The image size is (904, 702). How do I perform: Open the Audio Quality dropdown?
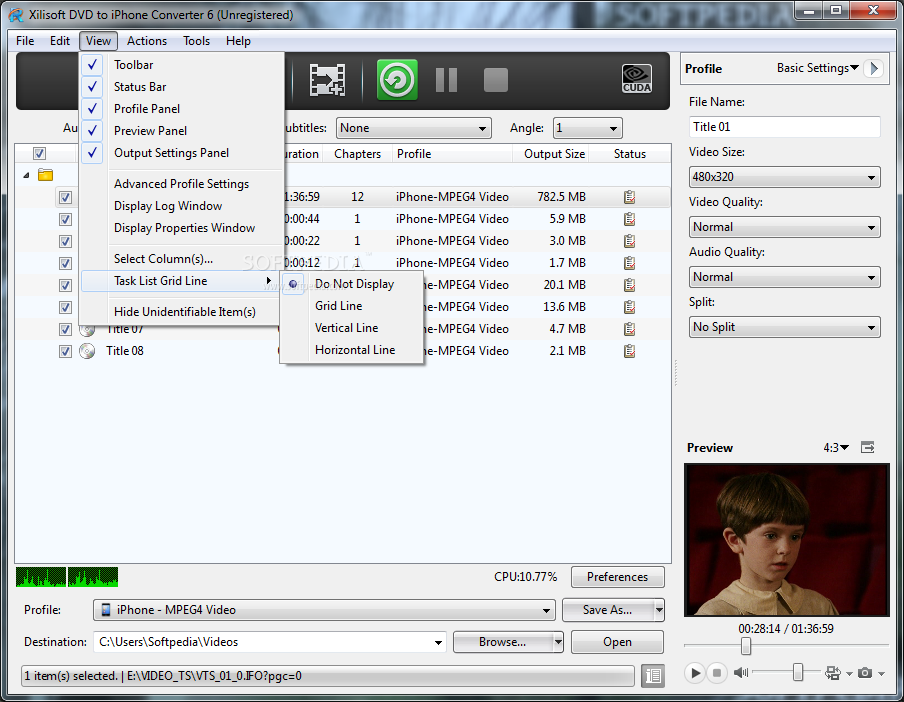pos(784,277)
